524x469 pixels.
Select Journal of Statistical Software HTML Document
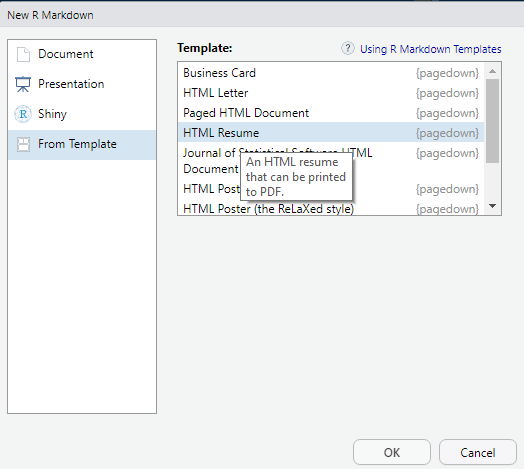point(331,161)
